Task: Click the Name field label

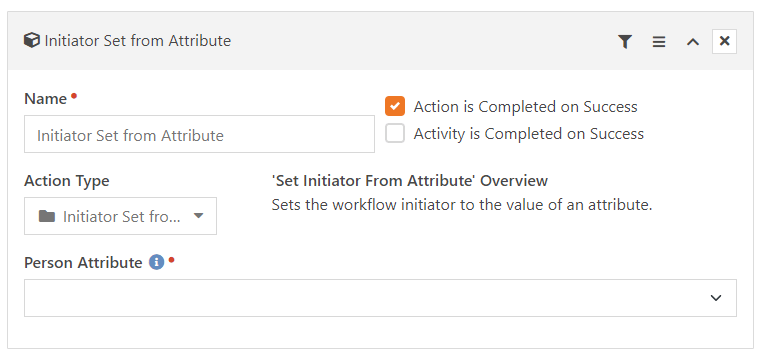Action: (46, 99)
